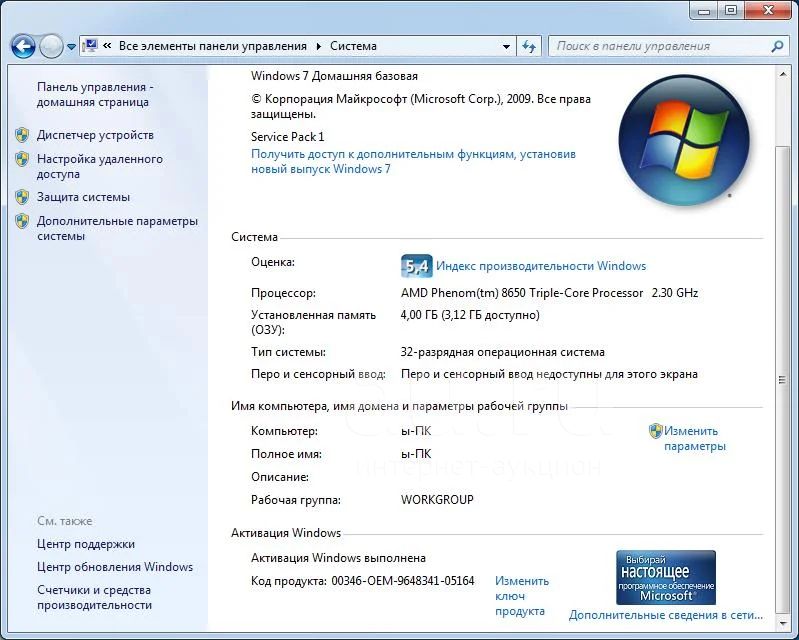799x640 pixels.
Task: Open breadcrumb arrow before 'Система'
Action: pyautogui.click(x=318, y=46)
